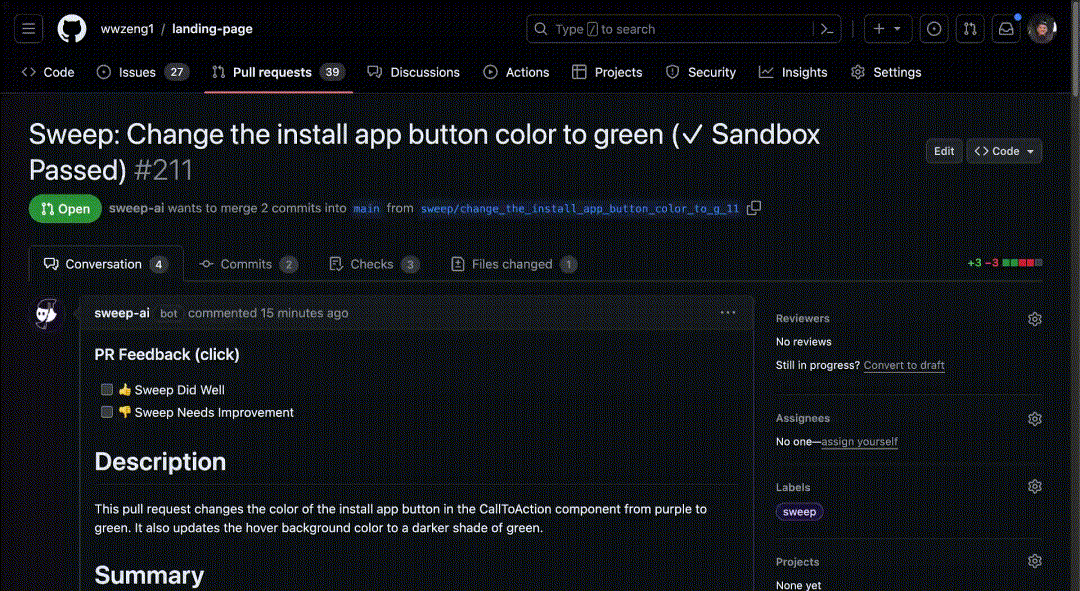Click the sweep-ai bot avatar
This screenshot has width=1080, height=591.
click(46, 313)
